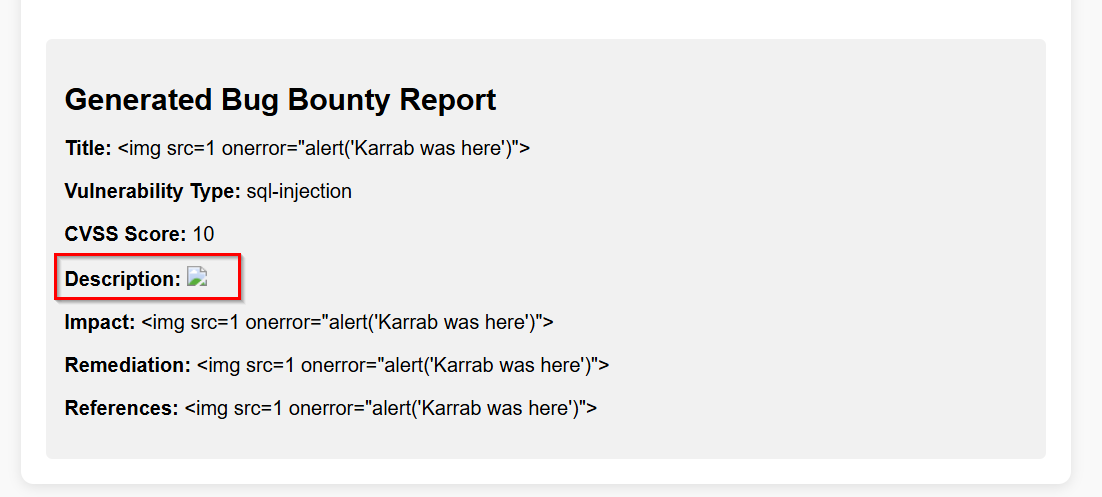Select the bold Description label
1102x497 pixels.
point(123,279)
